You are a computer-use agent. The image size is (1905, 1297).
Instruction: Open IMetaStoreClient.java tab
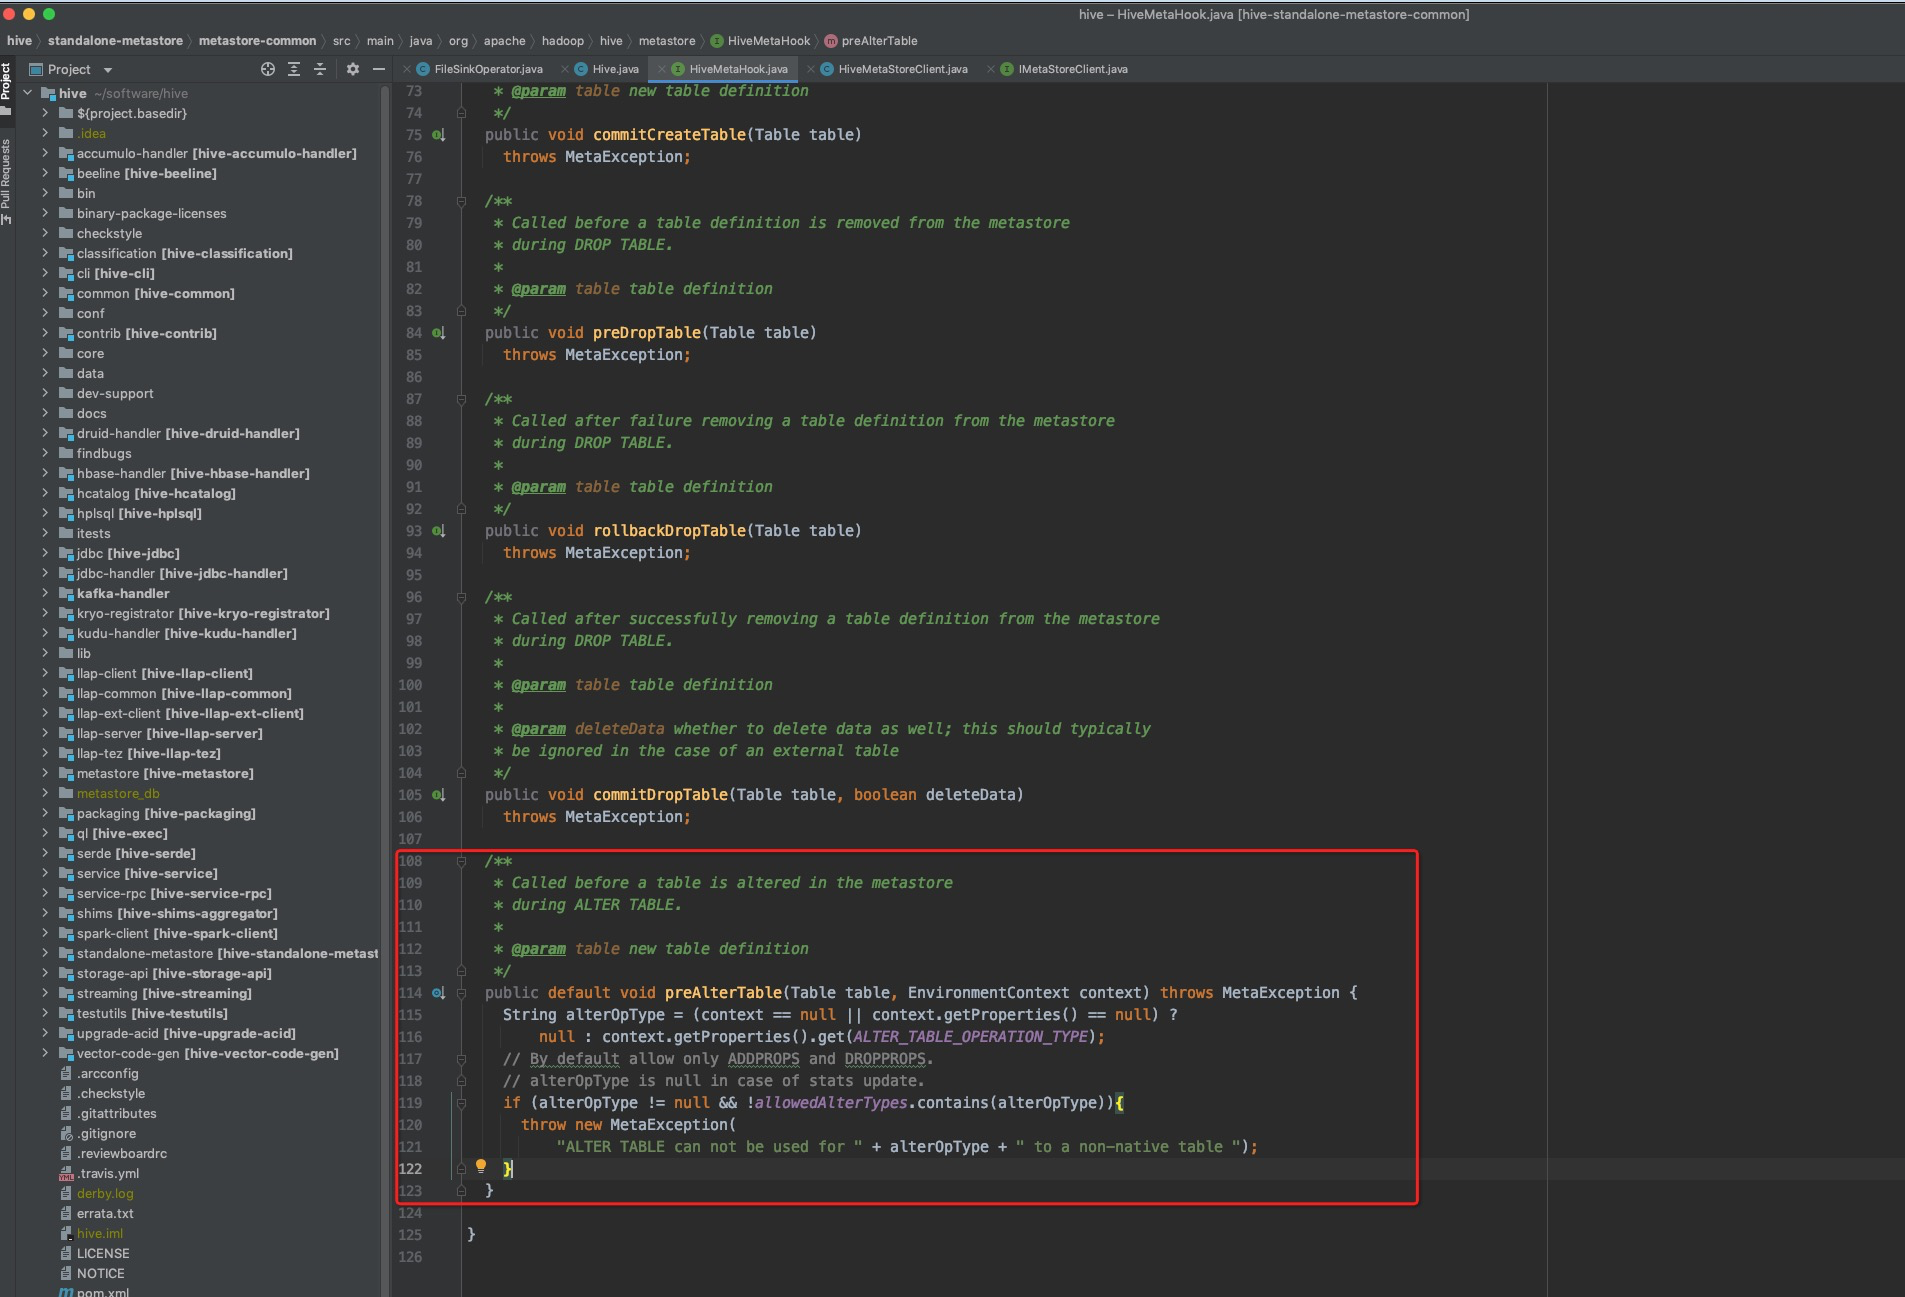pyautogui.click(x=1063, y=69)
